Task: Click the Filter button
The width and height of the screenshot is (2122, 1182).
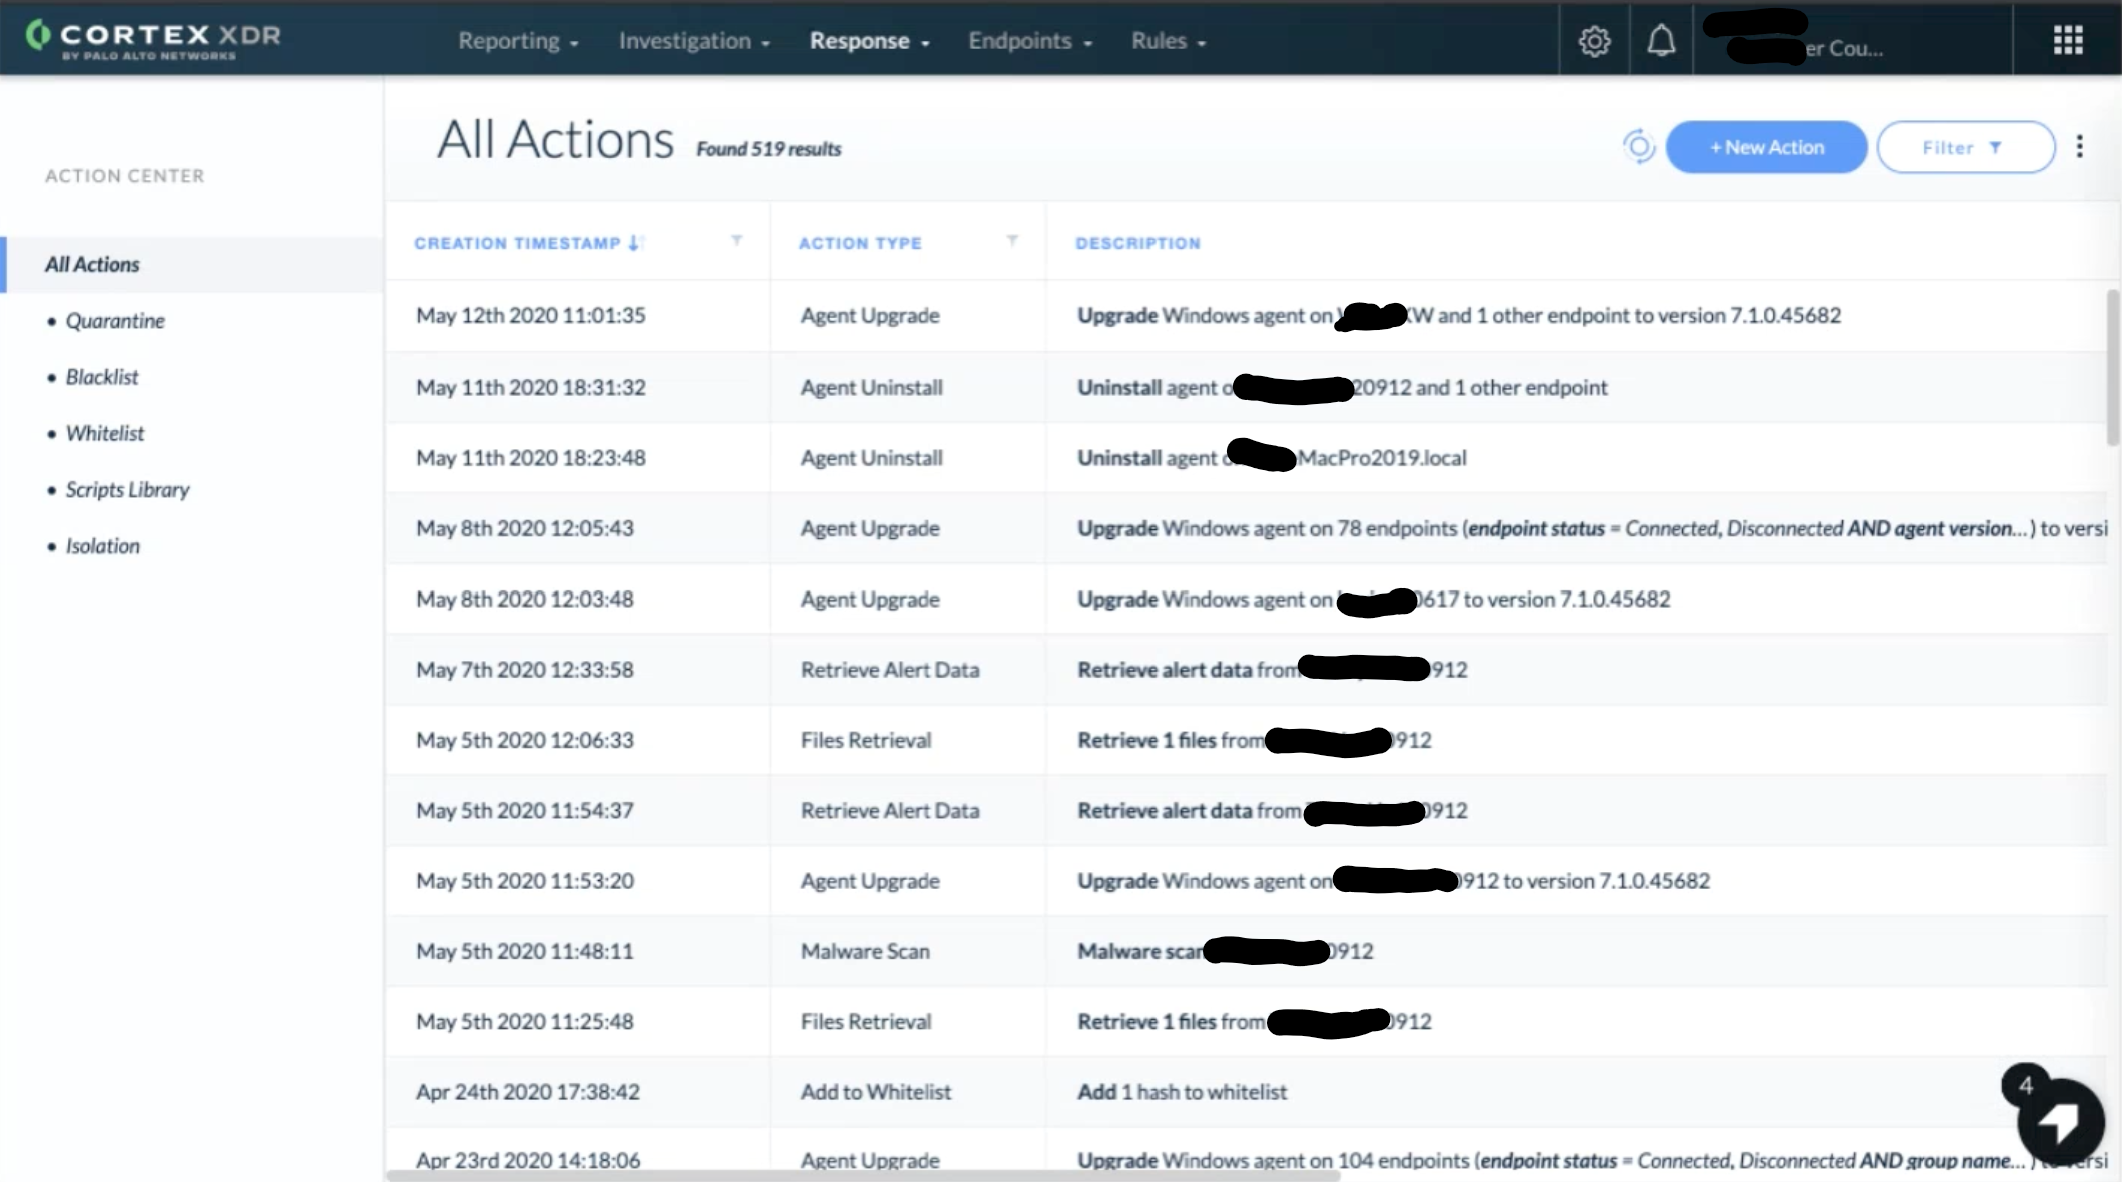Action: click(x=1965, y=147)
